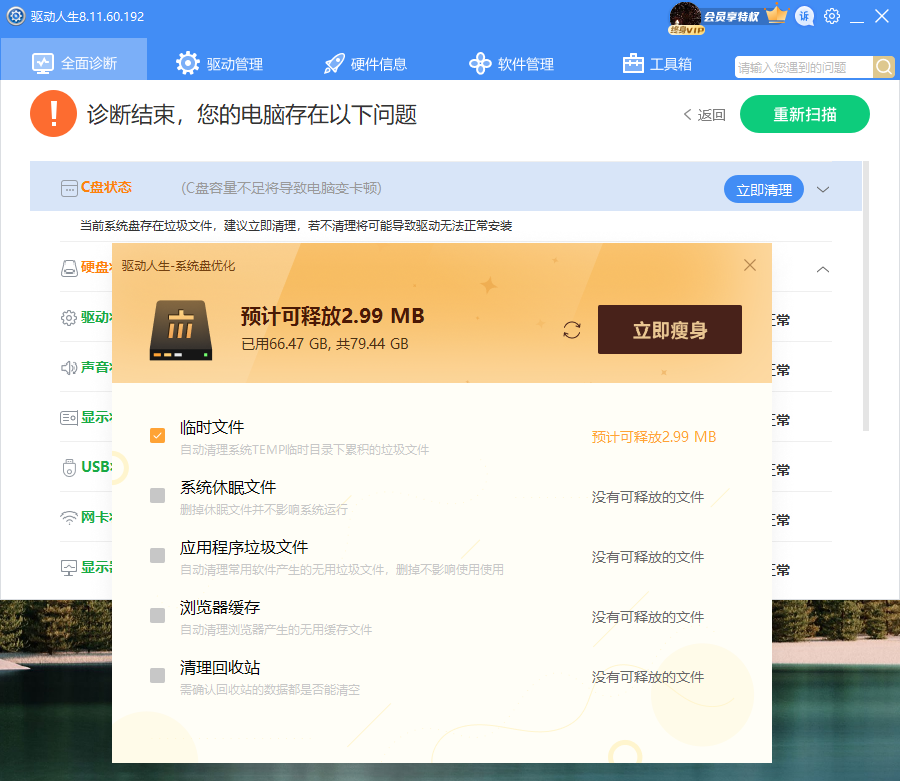Click the C盘状态 disk icon
900x781 pixels.
pos(69,188)
